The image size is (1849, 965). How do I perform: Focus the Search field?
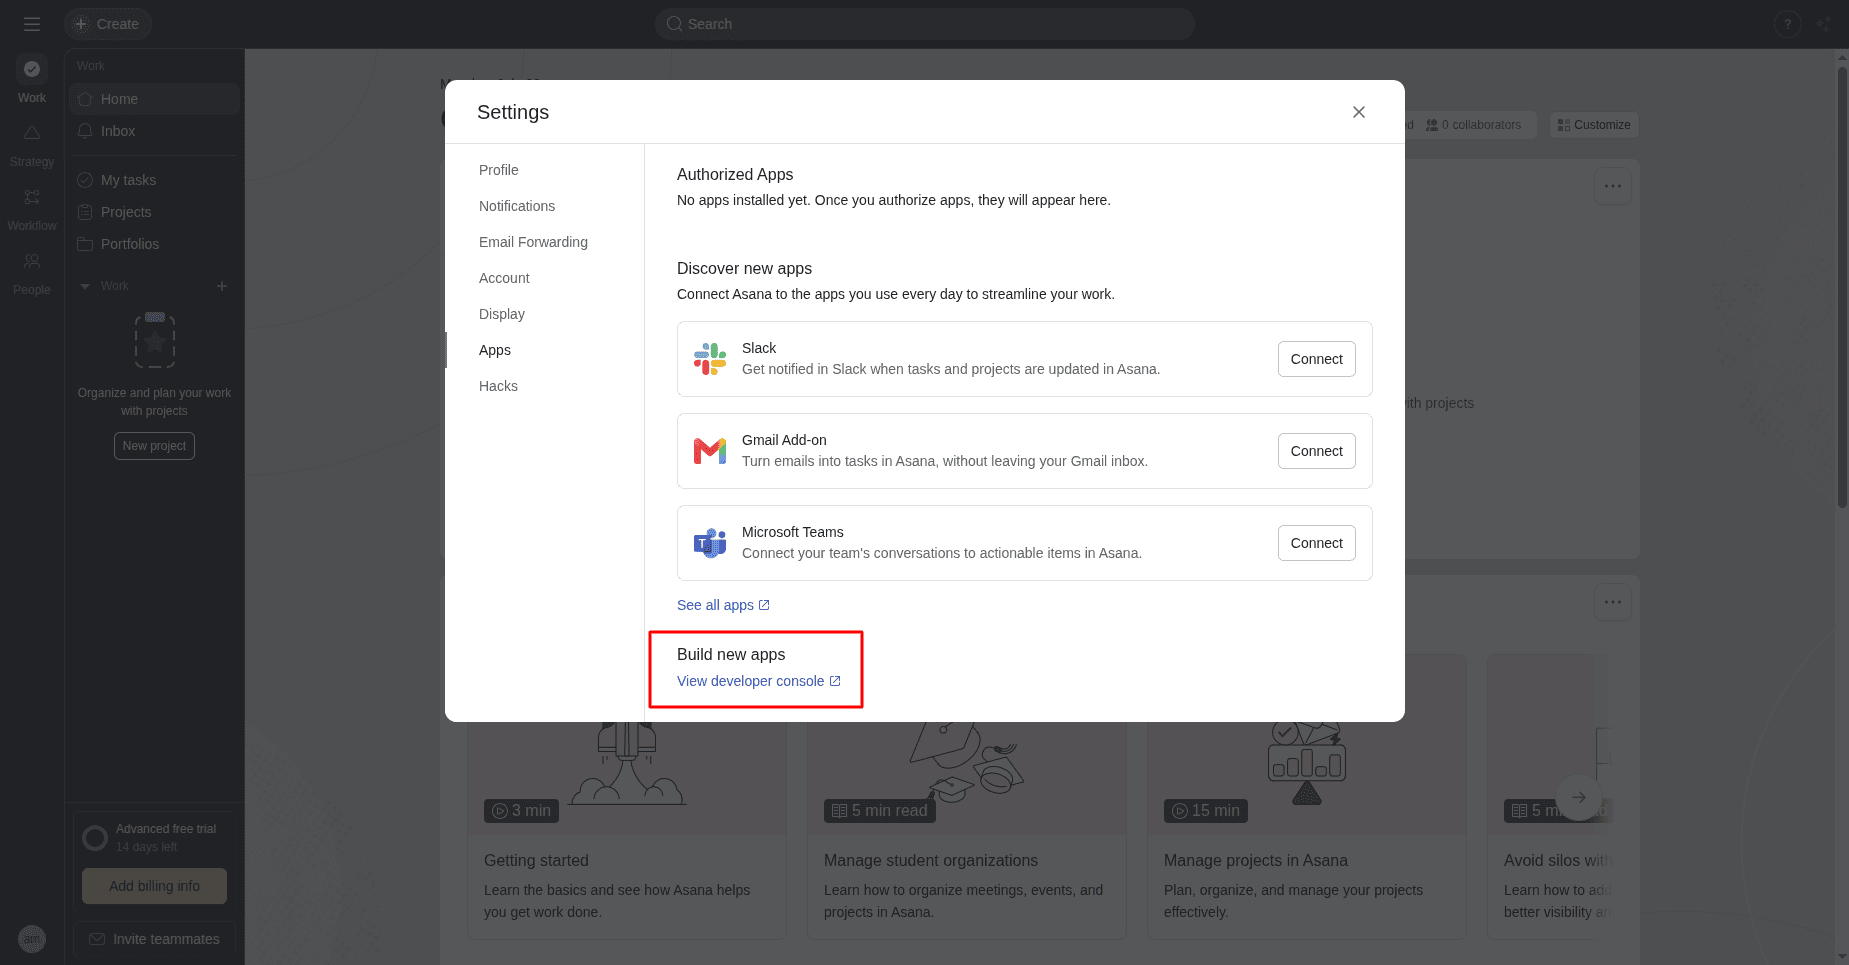(925, 24)
